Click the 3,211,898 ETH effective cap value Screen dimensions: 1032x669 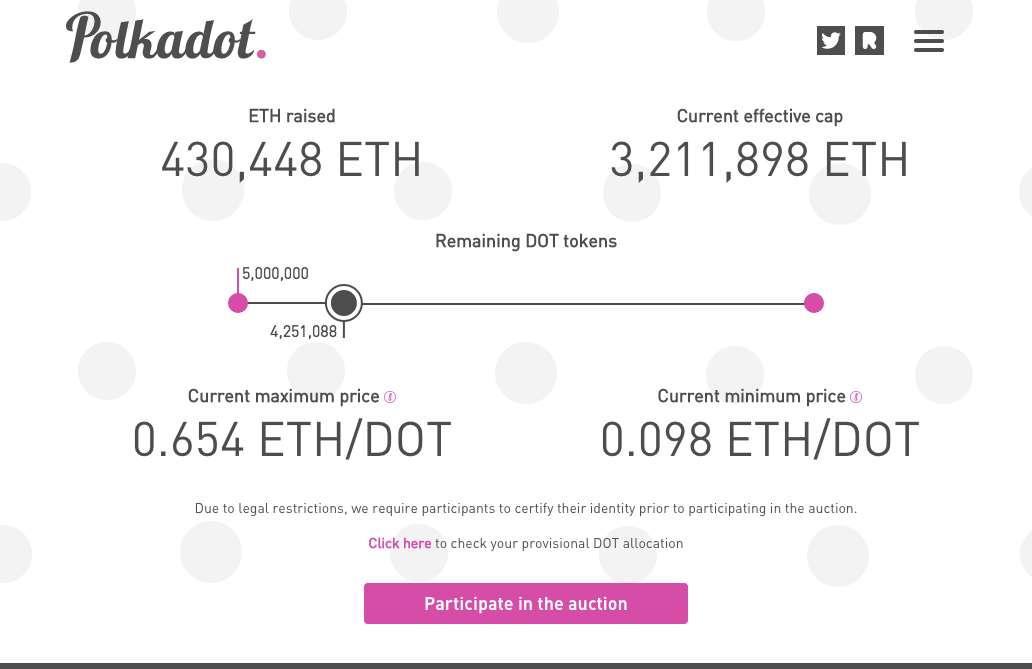pyautogui.click(x=760, y=160)
